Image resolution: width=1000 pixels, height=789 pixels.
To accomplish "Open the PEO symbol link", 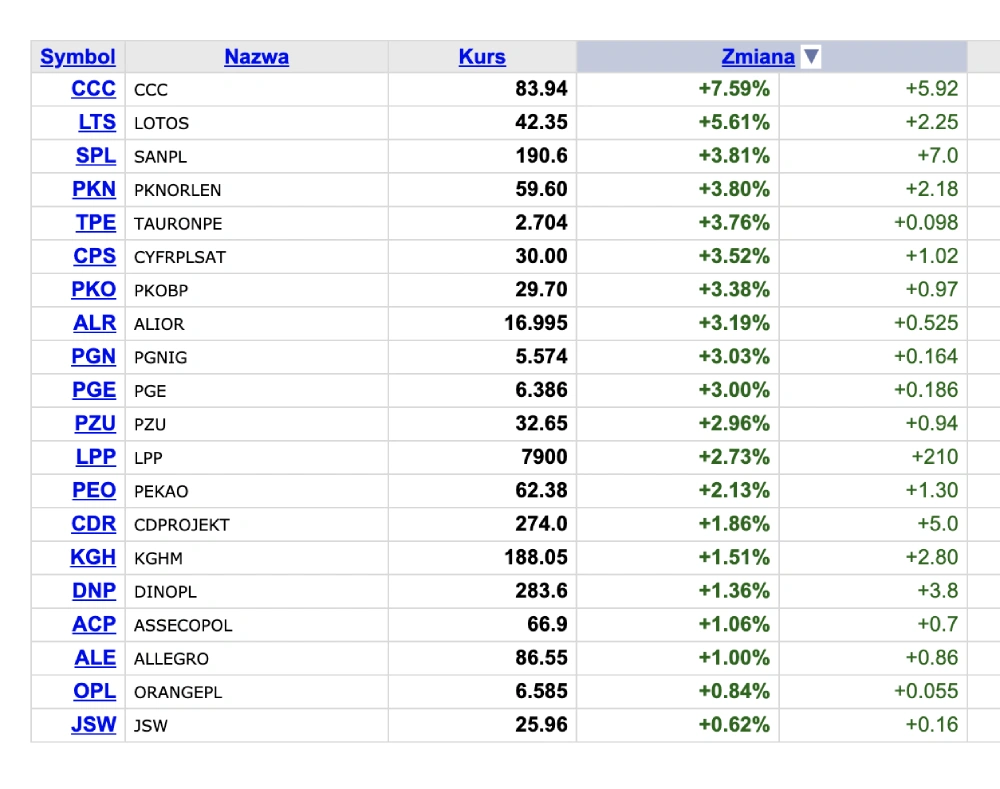I will (94, 490).
